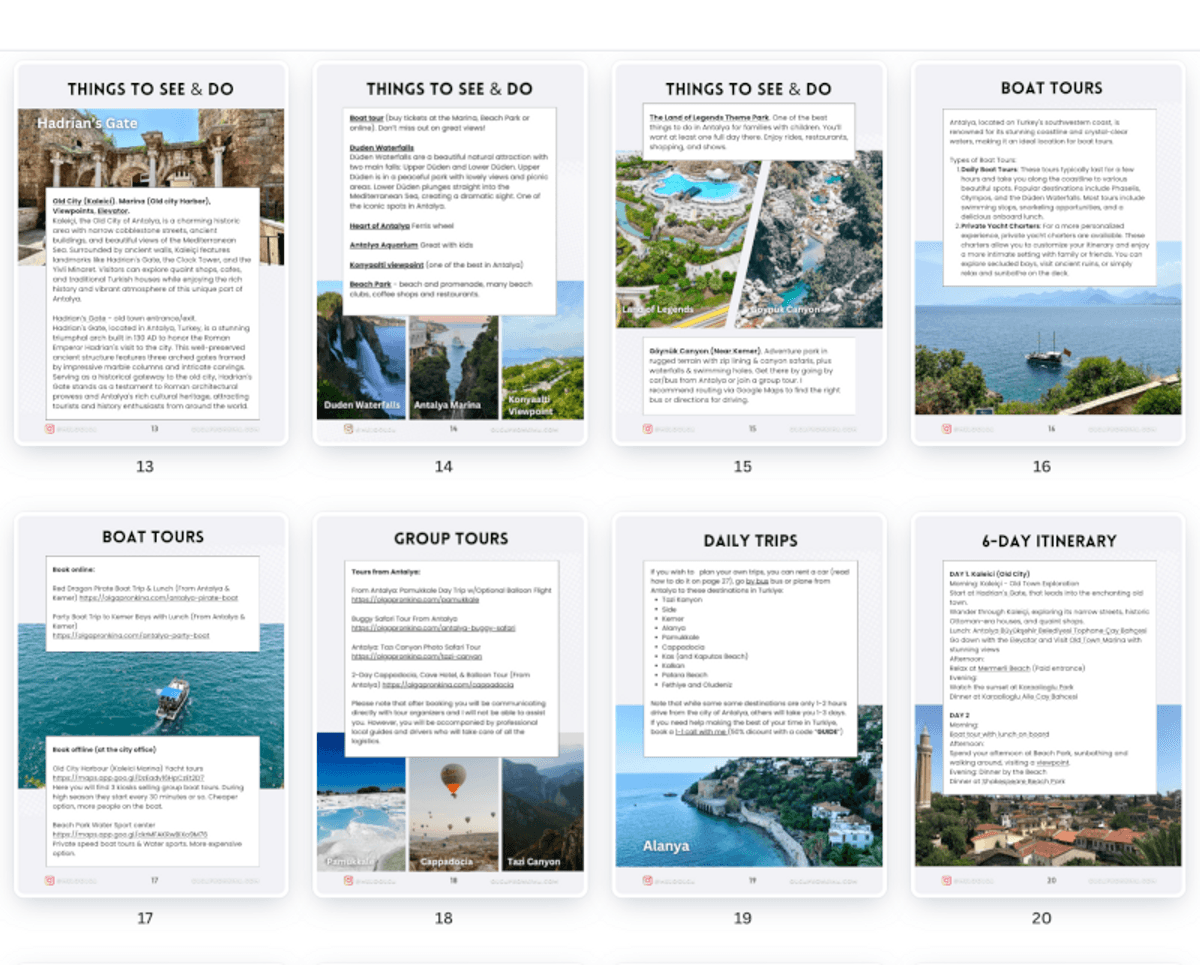Click the page number 14 label
The width and height of the screenshot is (1200, 965).
444,466
